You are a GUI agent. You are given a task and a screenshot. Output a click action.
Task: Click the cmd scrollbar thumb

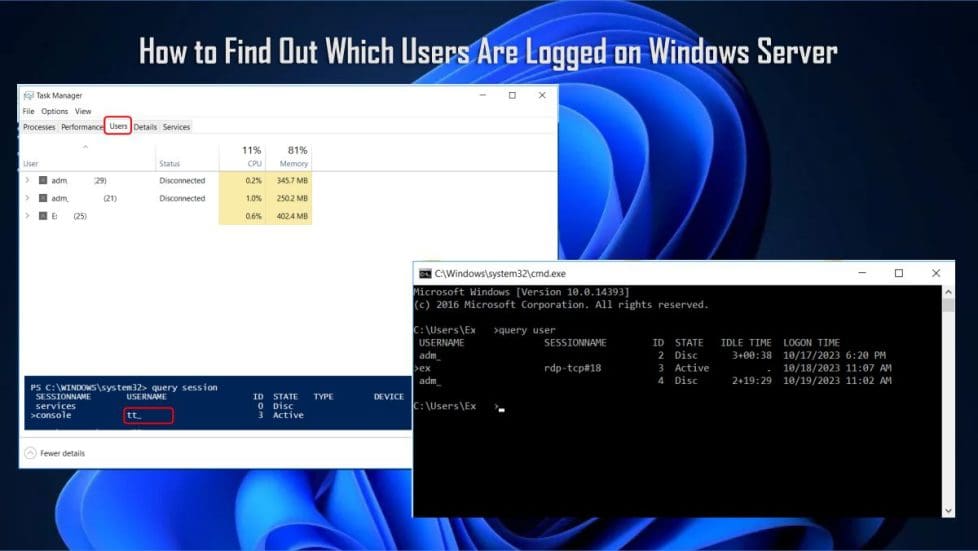pos(948,305)
